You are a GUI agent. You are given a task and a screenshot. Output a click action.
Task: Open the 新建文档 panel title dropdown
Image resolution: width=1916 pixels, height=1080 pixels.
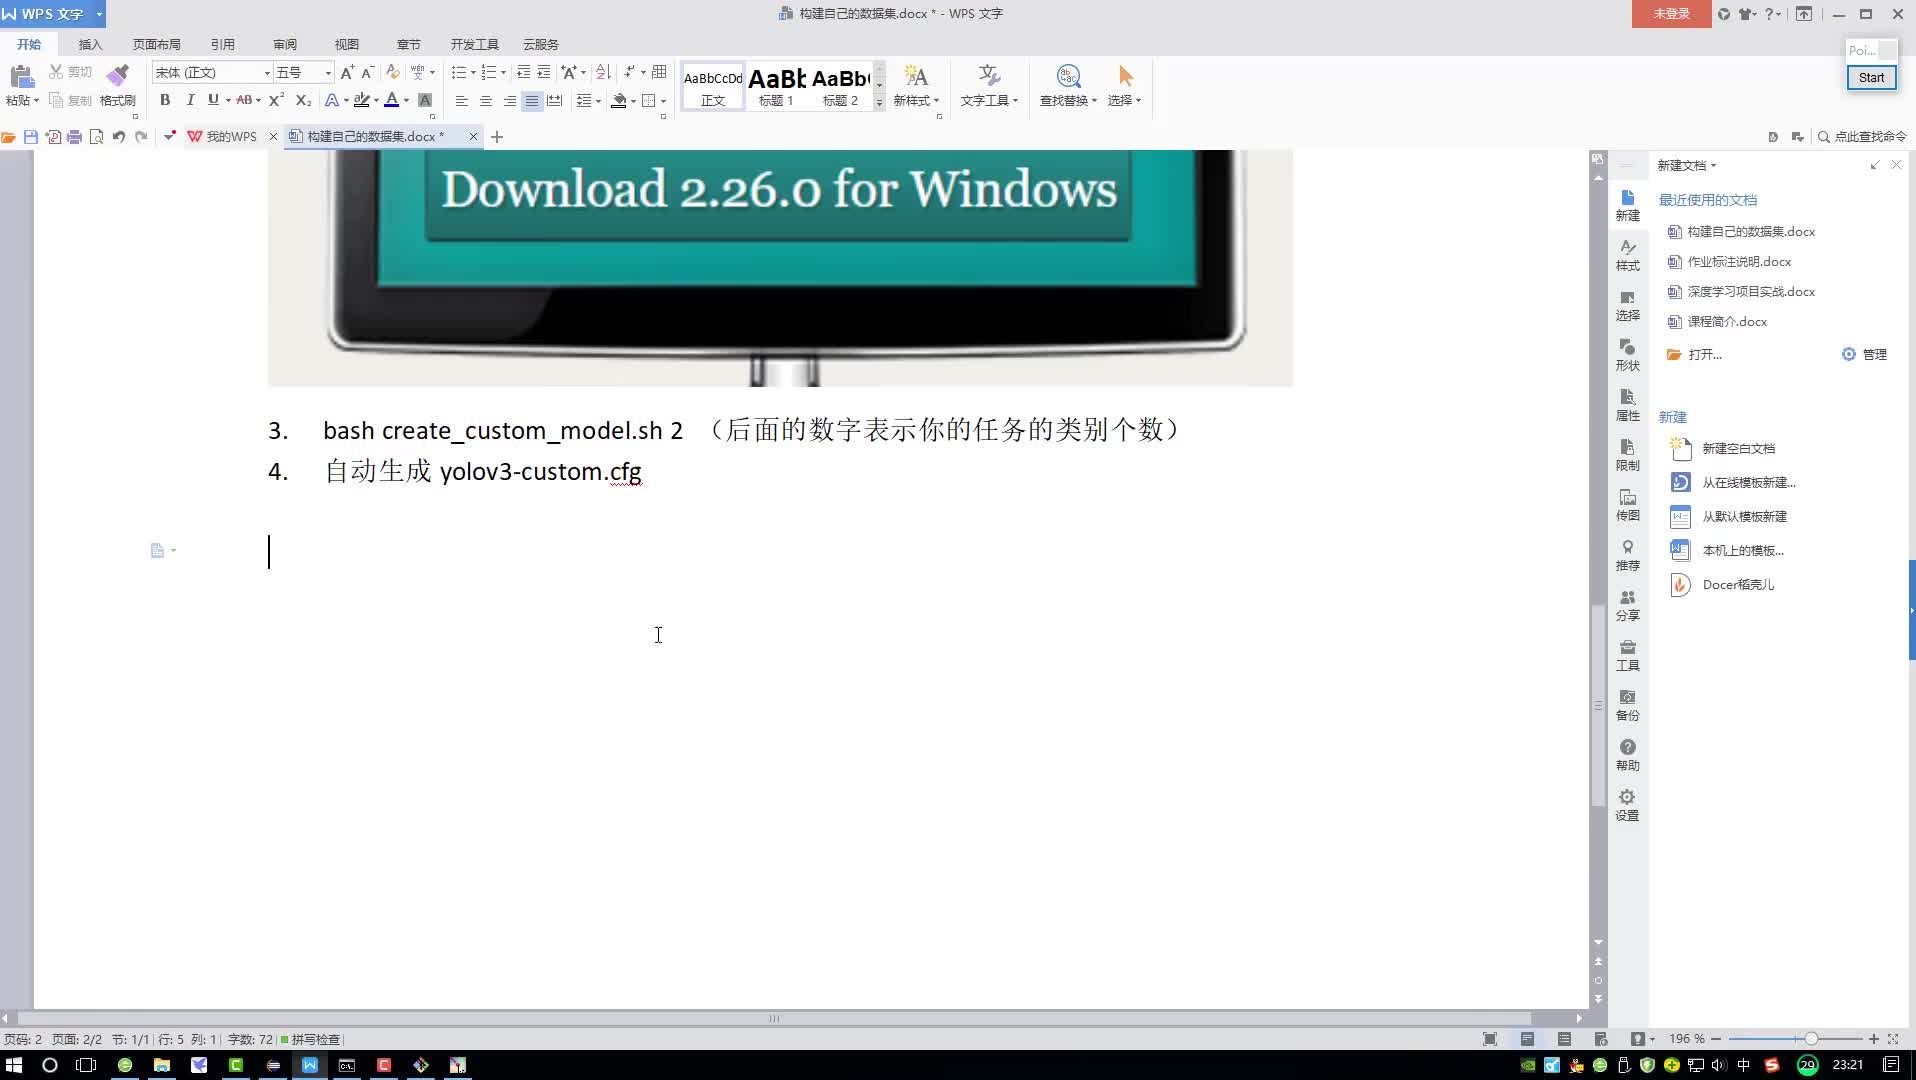coord(1713,166)
